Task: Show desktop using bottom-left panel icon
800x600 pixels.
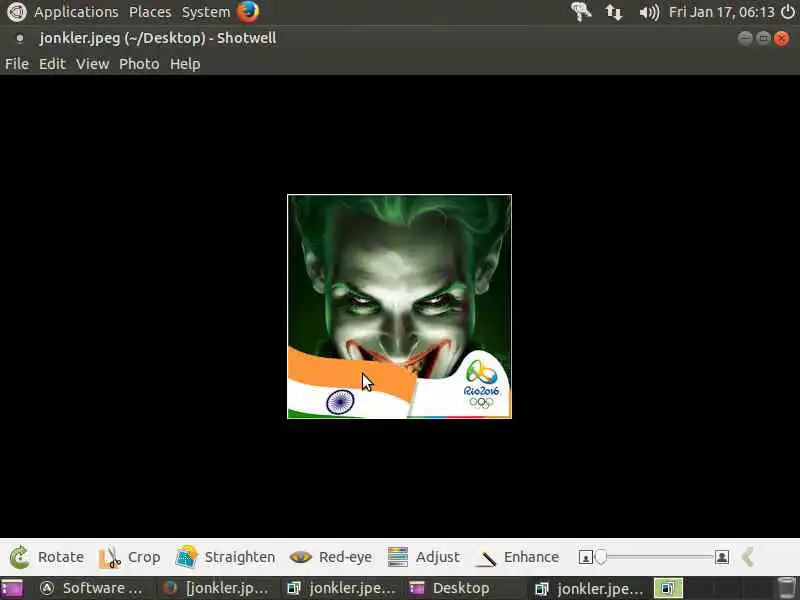Action: click(x=12, y=588)
